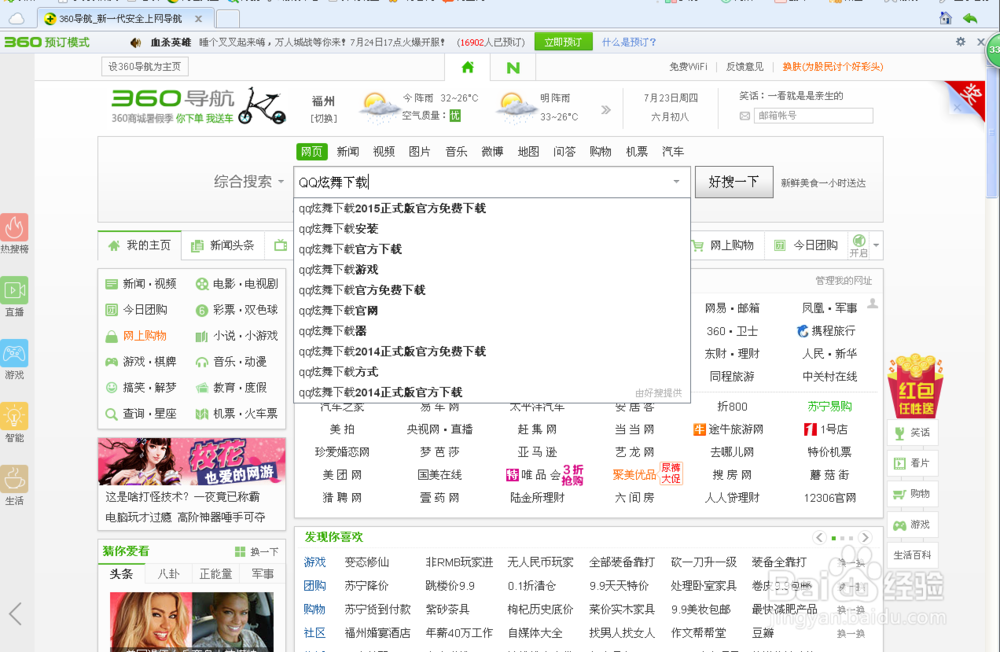Switch to 八卦 tab in 猜你爱看
The height and width of the screenshot is (652, 1000).
tap(168, 574)
